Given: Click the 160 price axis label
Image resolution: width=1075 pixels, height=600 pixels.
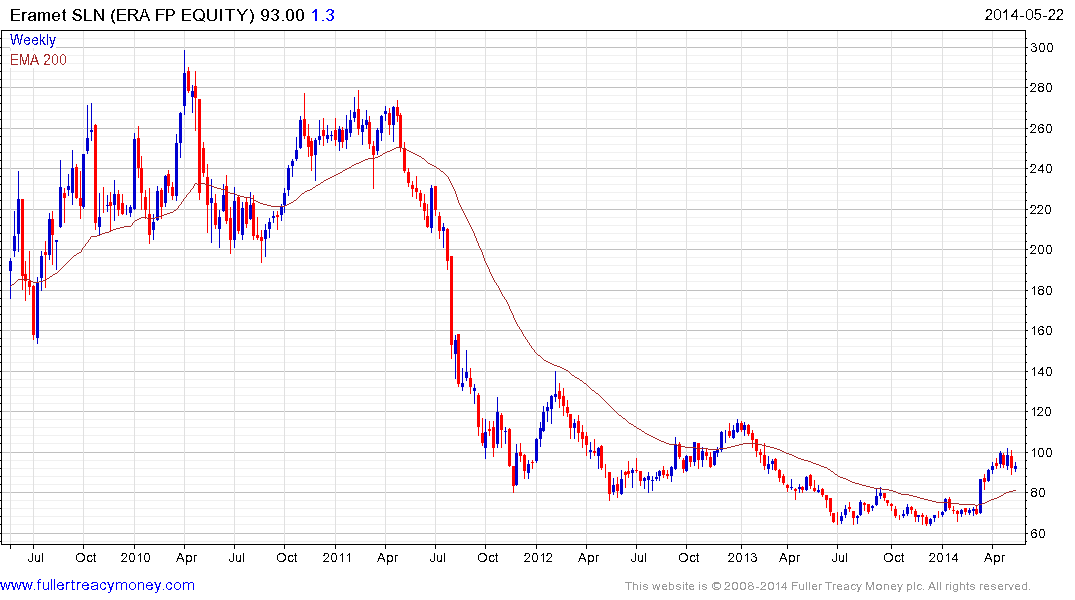Looking at the screenshot, I should pyautogui.click(x=1041, y=331).
